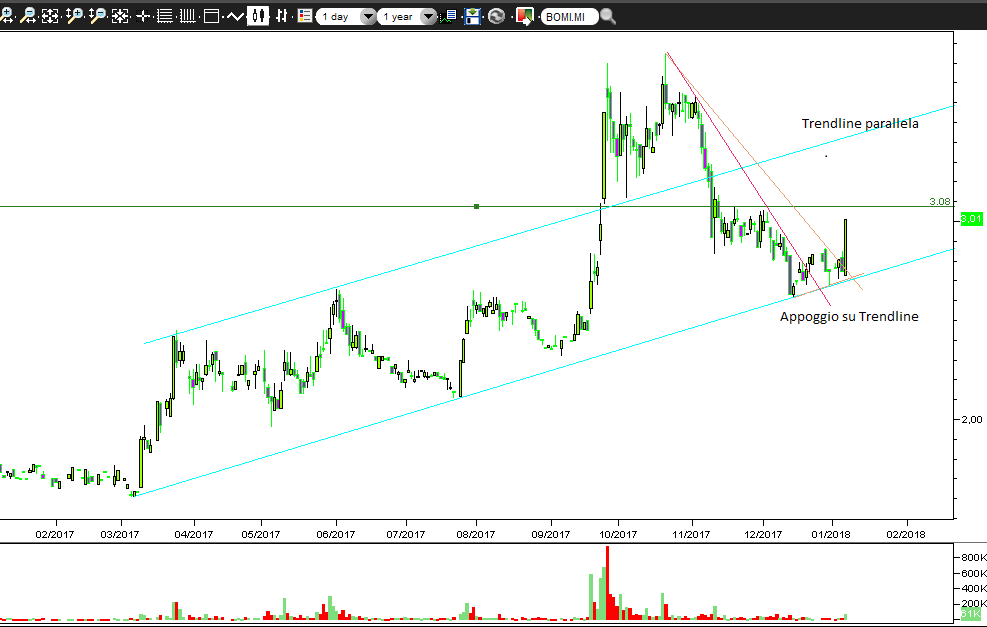This screenshot has height=627, width=987.
Task: Toggle vertical grid lines icon
Action: click(188, 16)
